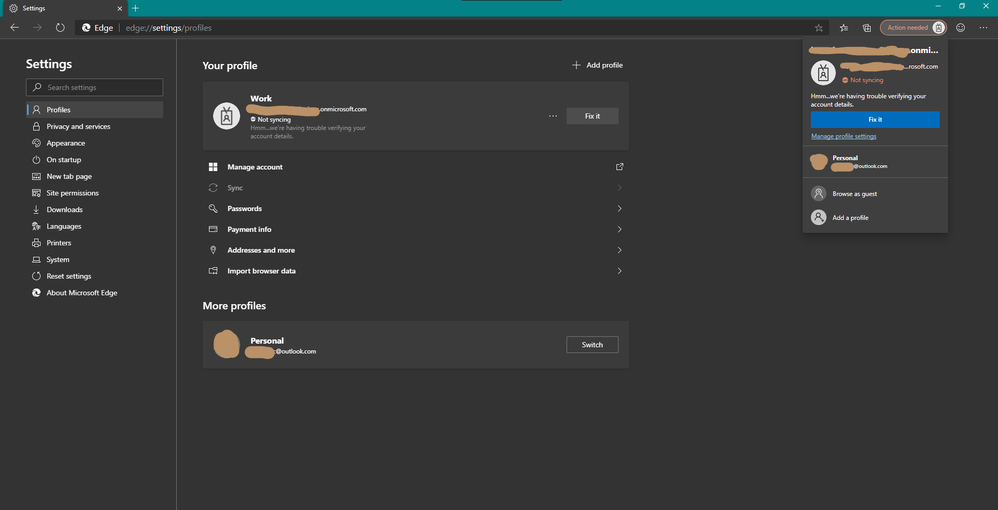Viewport: 998px width, 510px height.
Task: Send feedback via the smiley icon
Action: click(x=960, y=27)
